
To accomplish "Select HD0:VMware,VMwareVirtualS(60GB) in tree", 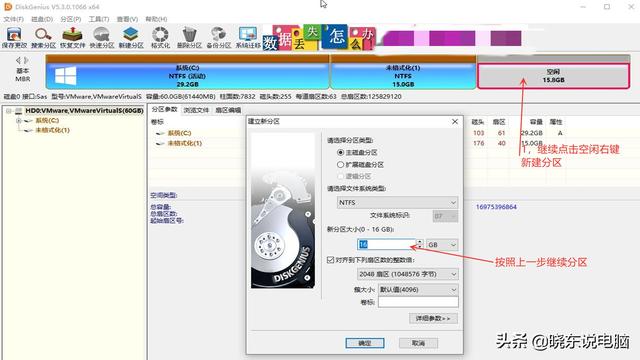I will point(84,111).
